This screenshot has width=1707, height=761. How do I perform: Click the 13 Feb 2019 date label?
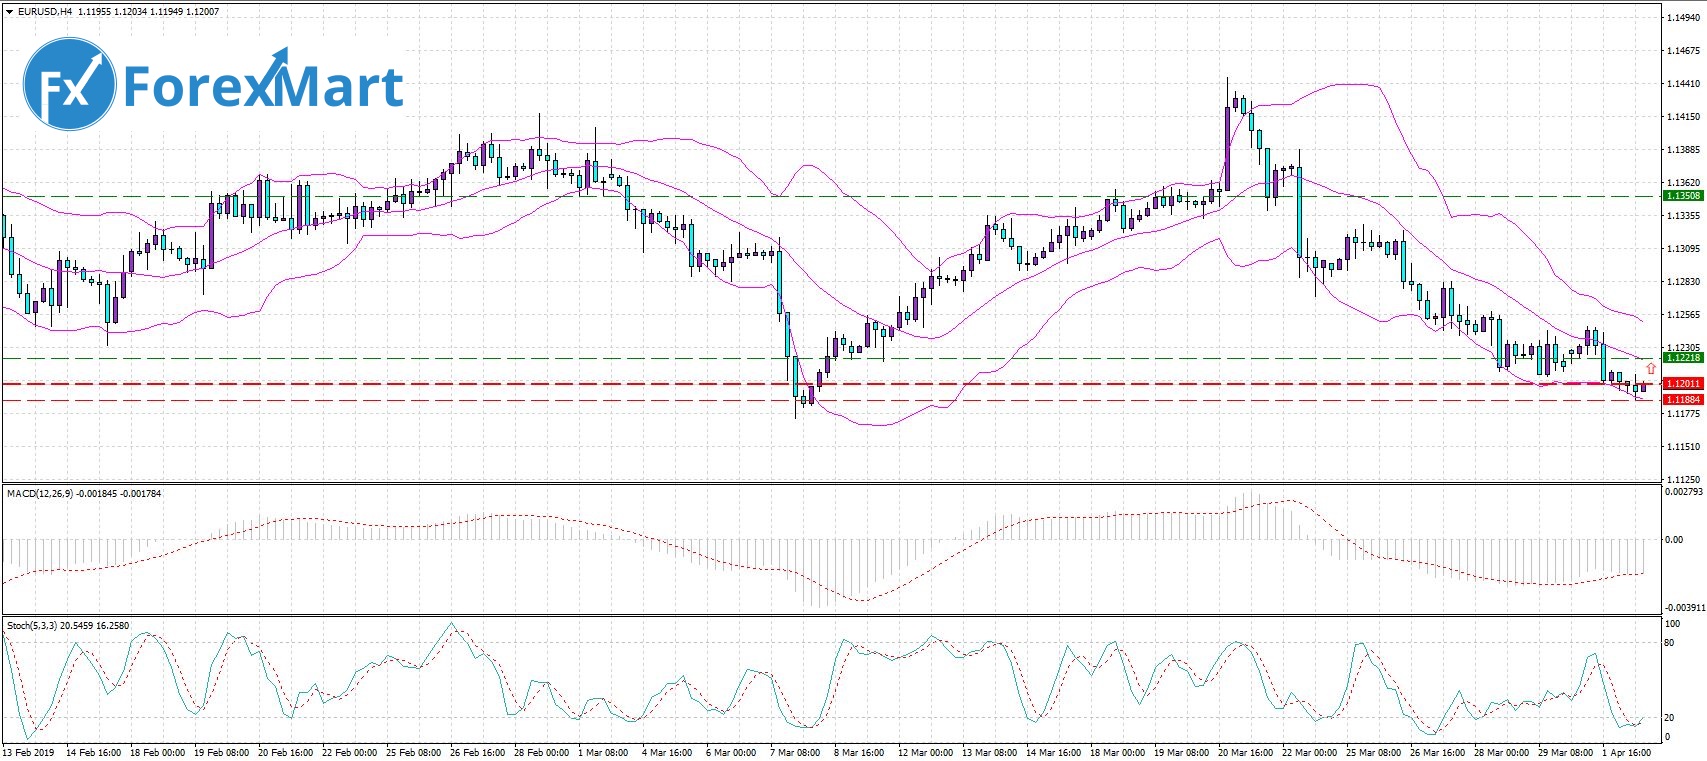pyautogui.click(x=28, y=752)
